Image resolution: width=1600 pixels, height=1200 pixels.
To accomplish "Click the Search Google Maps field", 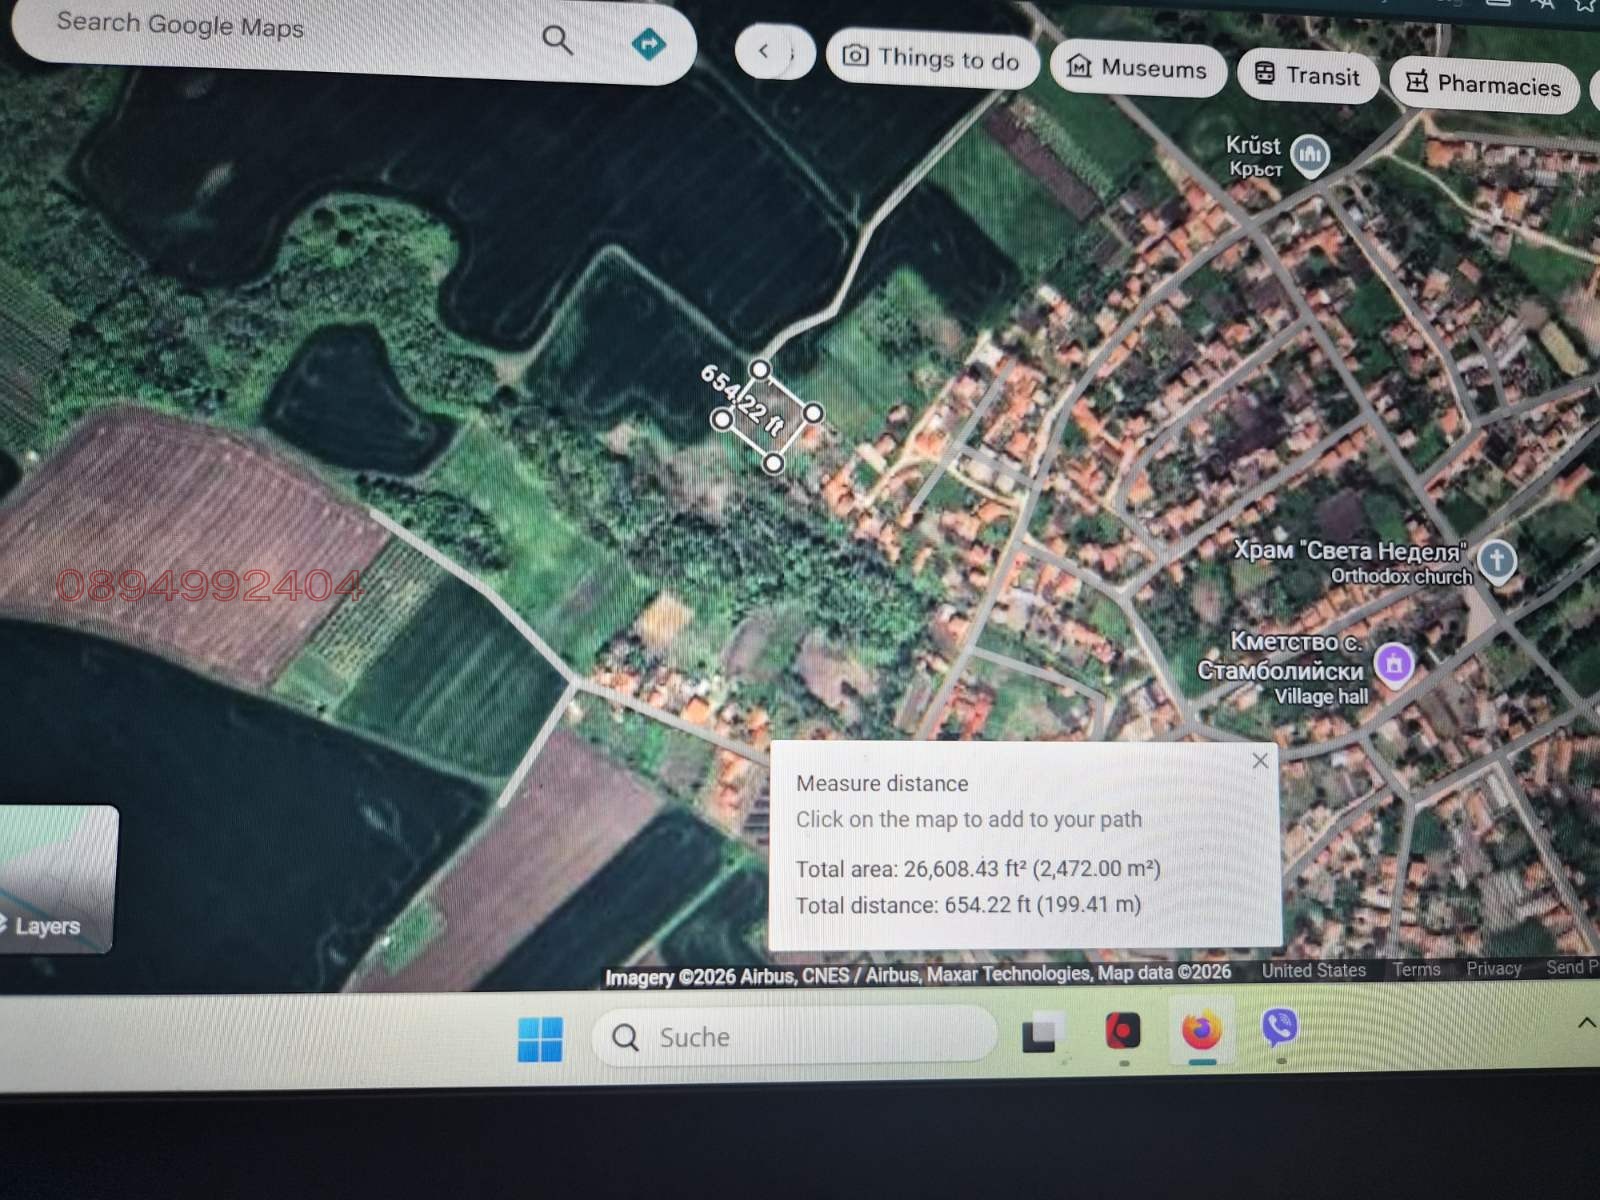I will [280, 28].
